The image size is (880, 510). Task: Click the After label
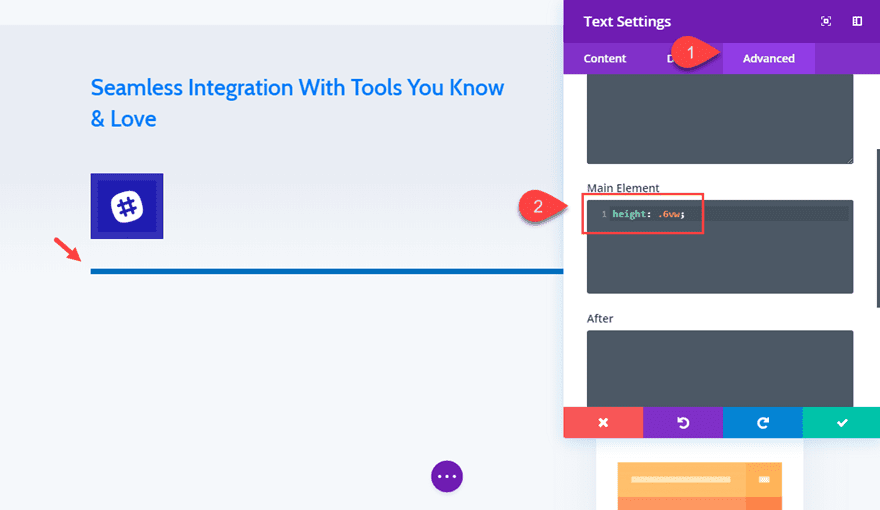tap(600, 319)
